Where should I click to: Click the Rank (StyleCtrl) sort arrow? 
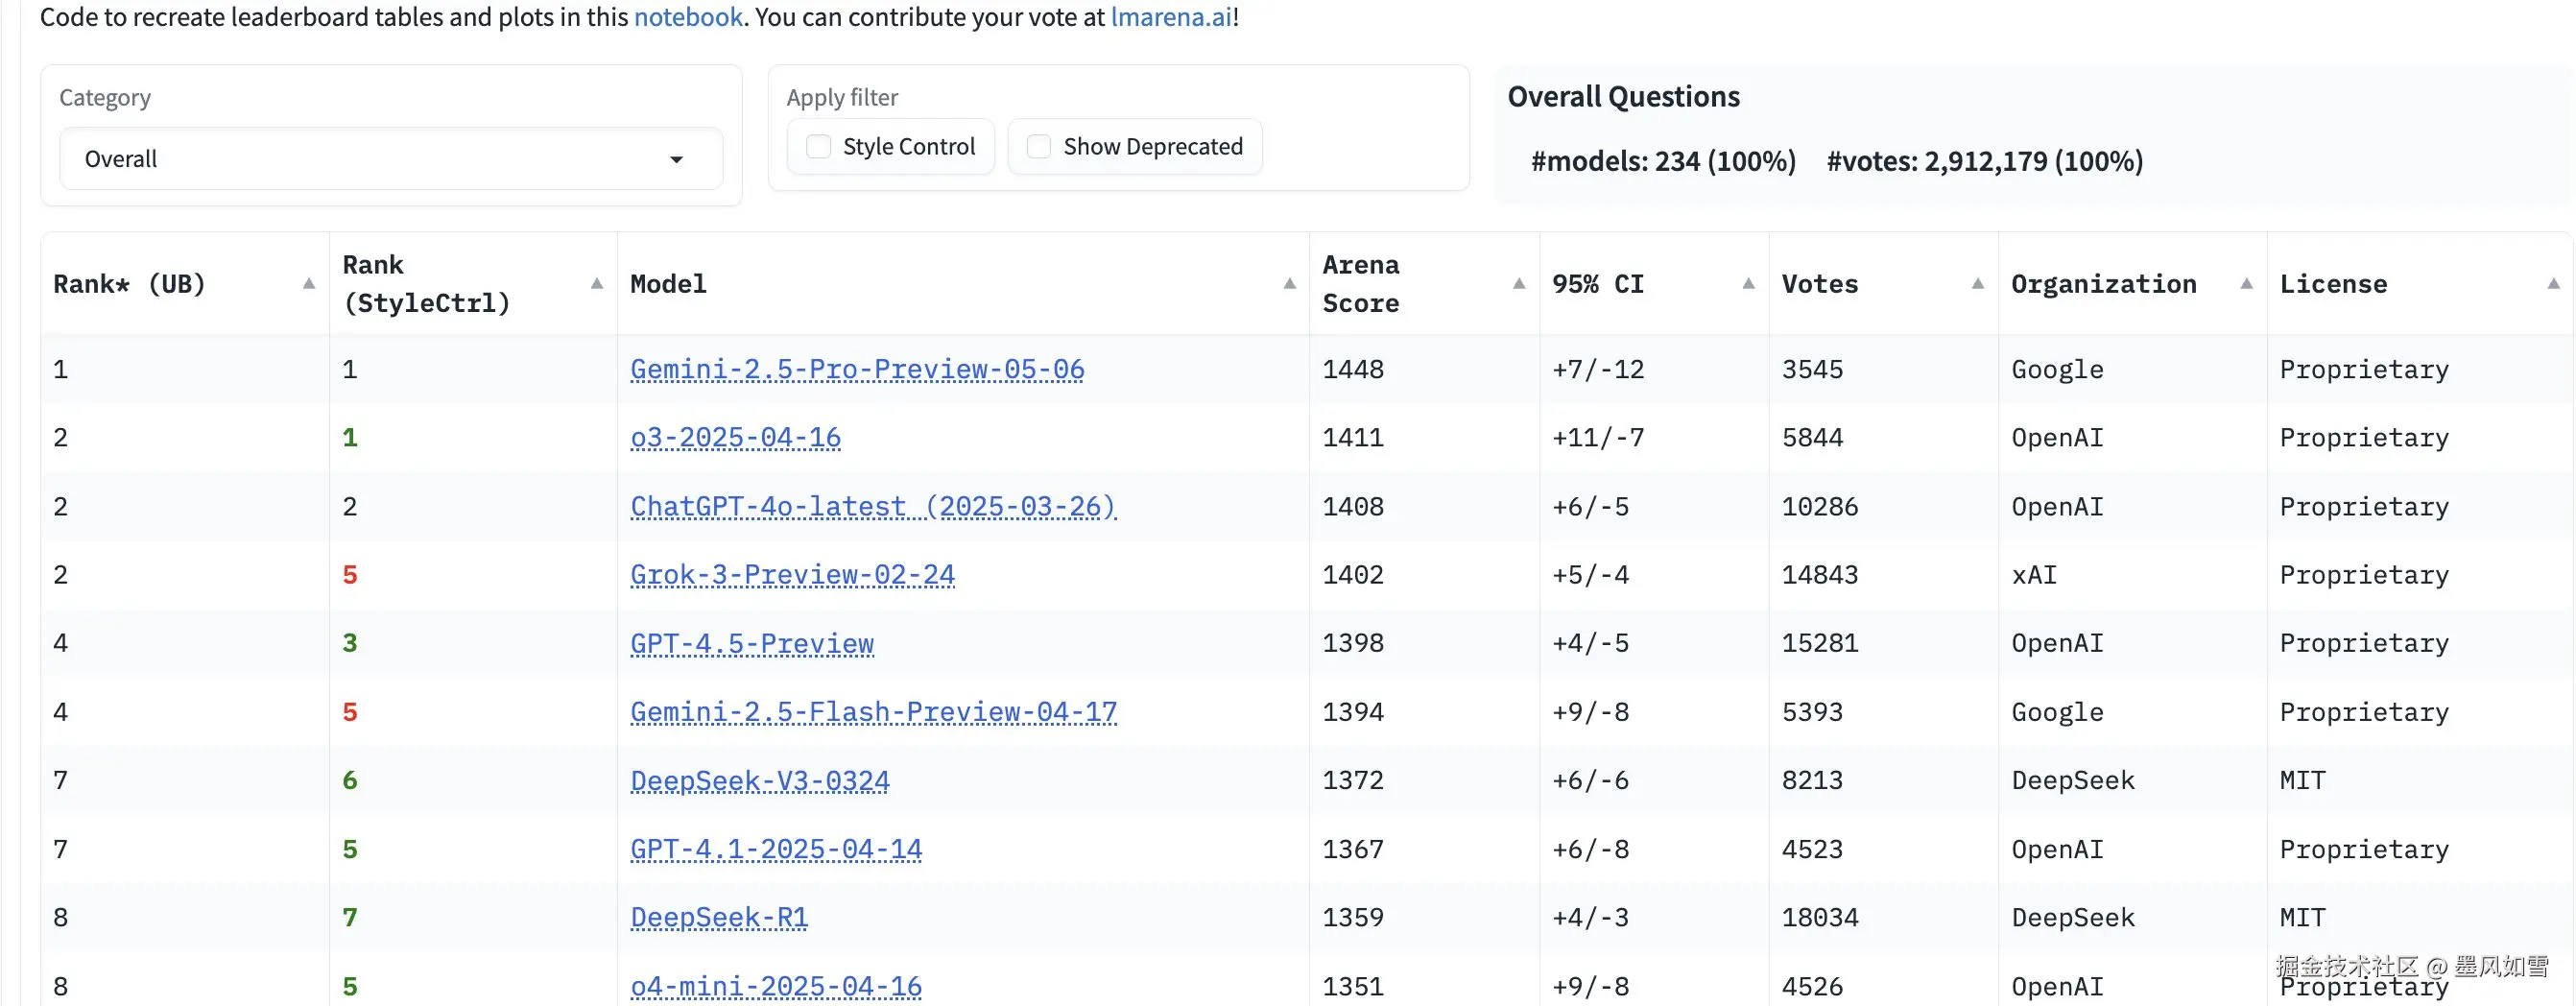[x=597, y=284]
